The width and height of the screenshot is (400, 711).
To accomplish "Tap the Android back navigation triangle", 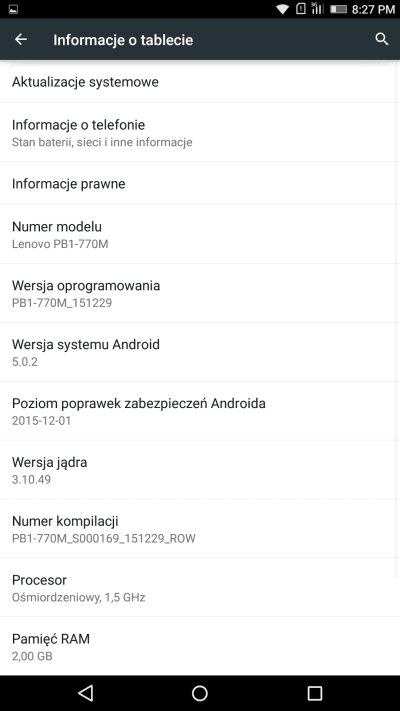I will 85,692.
